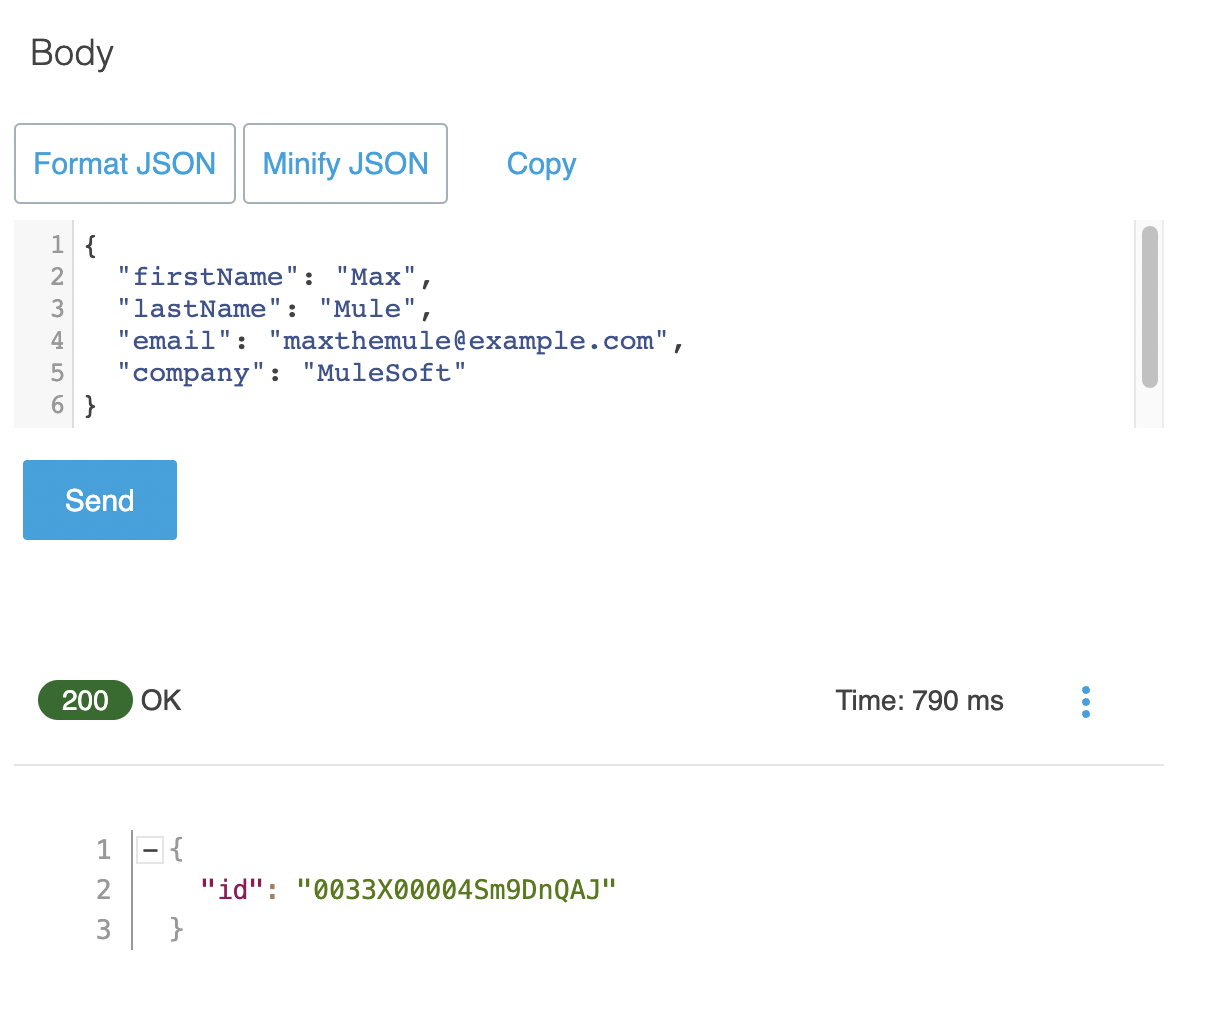The image size is (1210, 1024).
Task: Click the green 200 status badge
Action: click(x=85, y=700)
